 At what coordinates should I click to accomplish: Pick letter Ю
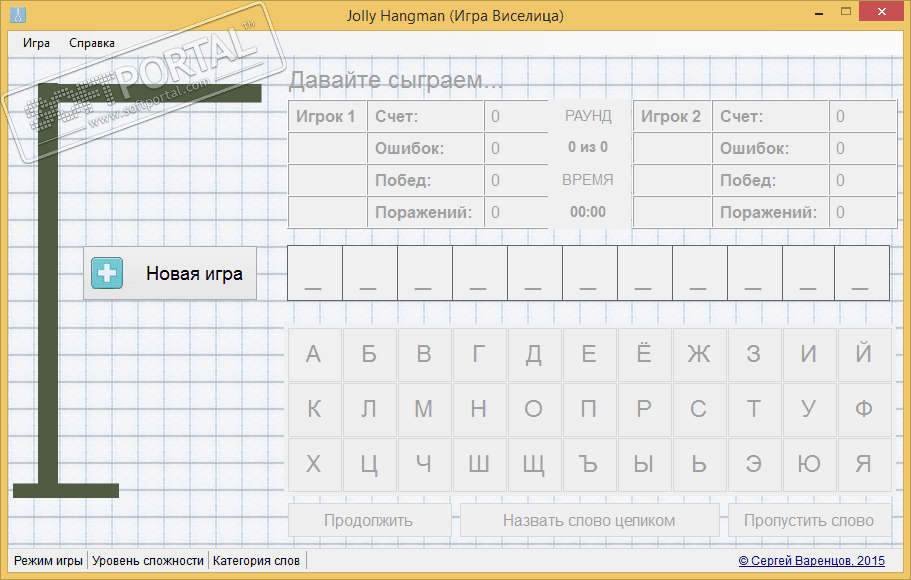click(809, 465)
